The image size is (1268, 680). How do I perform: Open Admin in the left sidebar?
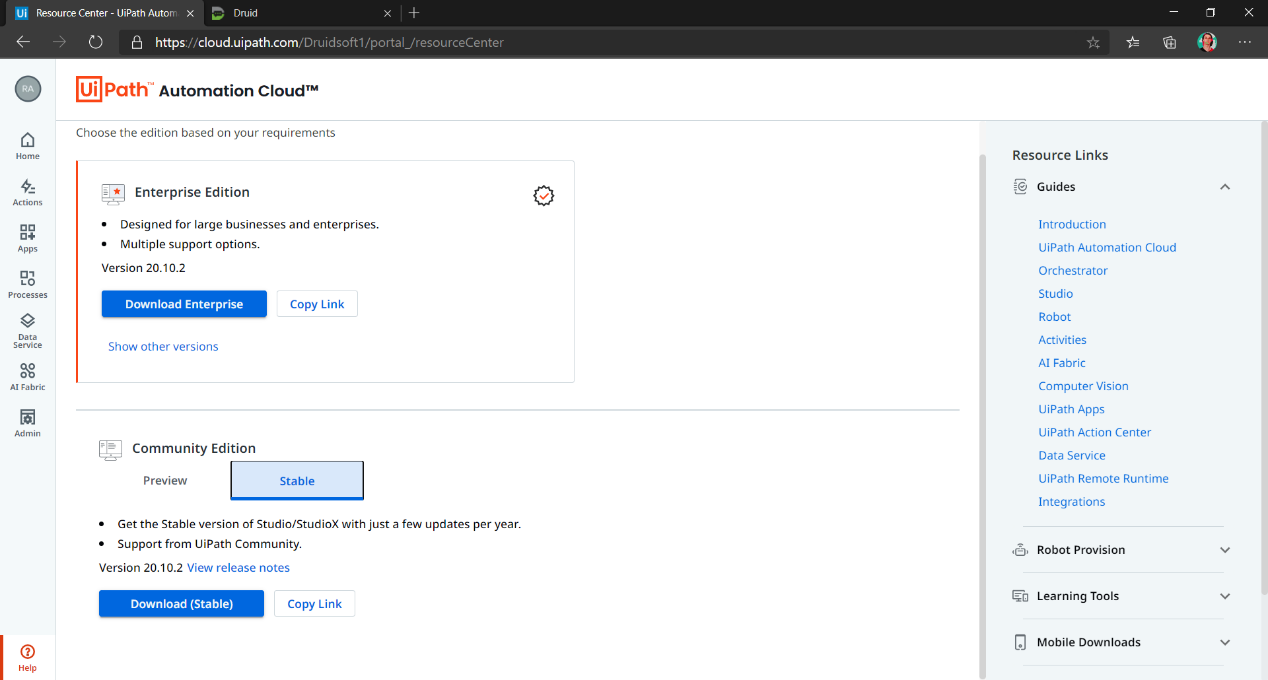click(x=27, y=423)
